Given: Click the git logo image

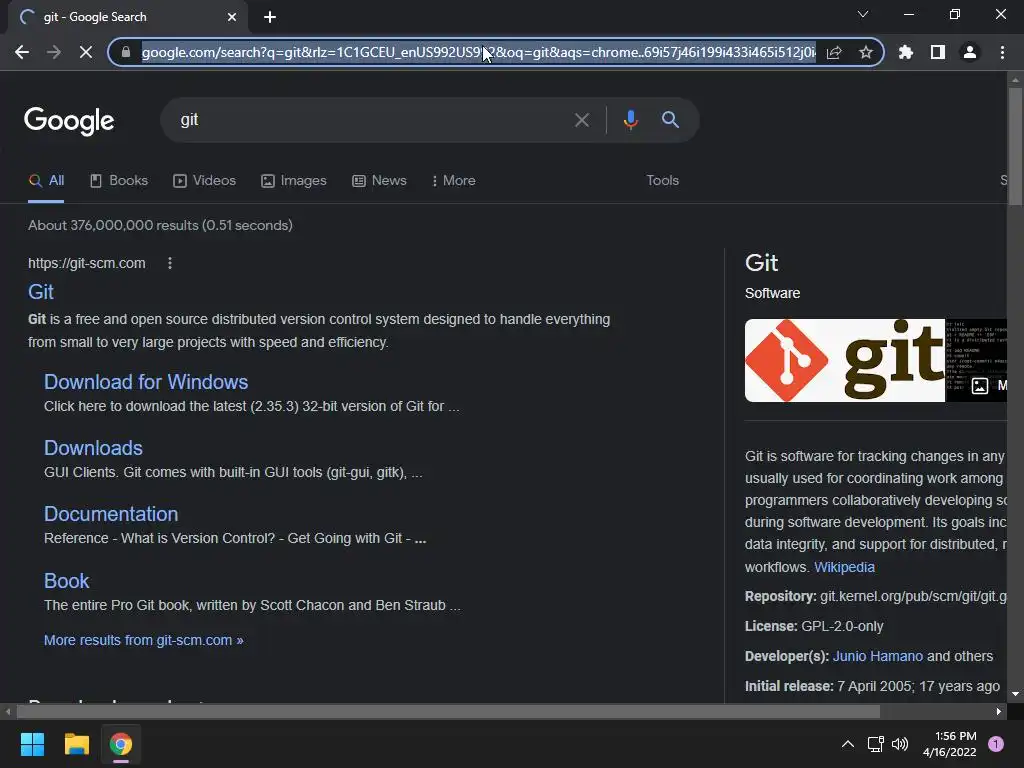Looking at the screenshot, I should 844,360.
